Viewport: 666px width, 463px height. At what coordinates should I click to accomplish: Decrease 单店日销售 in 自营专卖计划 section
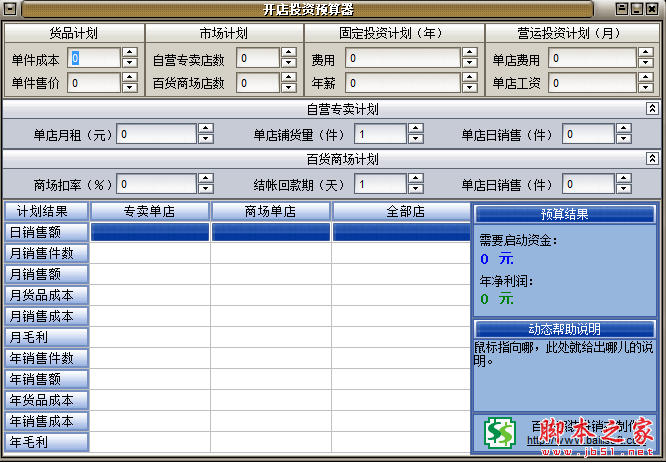coord(624,138)
